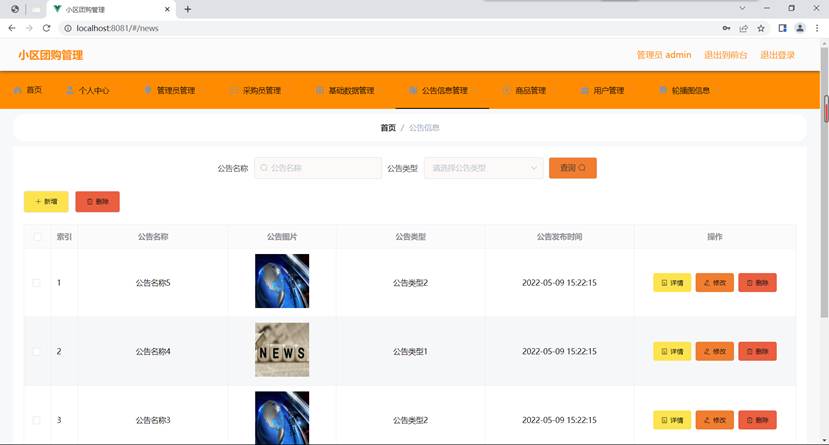Image resolution: width=829 pixels, height=445 pixels.
Task: Click 修改 button for 公告名称5
Action: [715, 283]
